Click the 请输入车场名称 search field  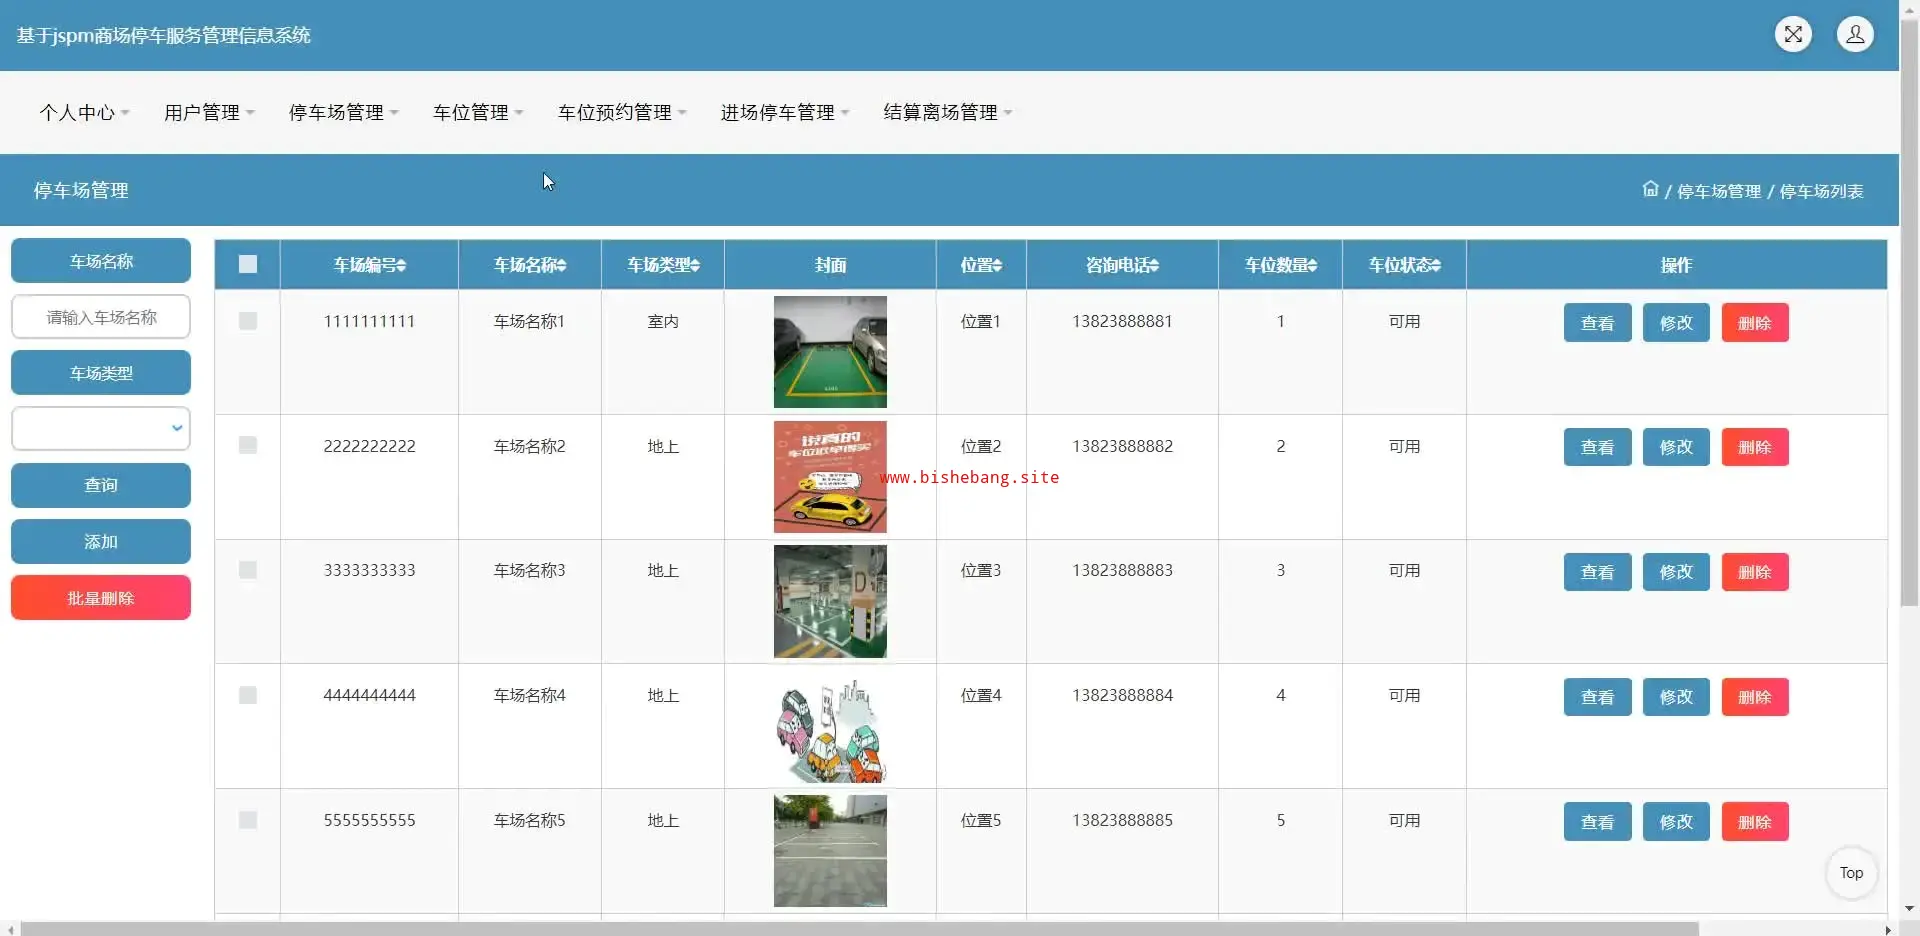[101, 317]
